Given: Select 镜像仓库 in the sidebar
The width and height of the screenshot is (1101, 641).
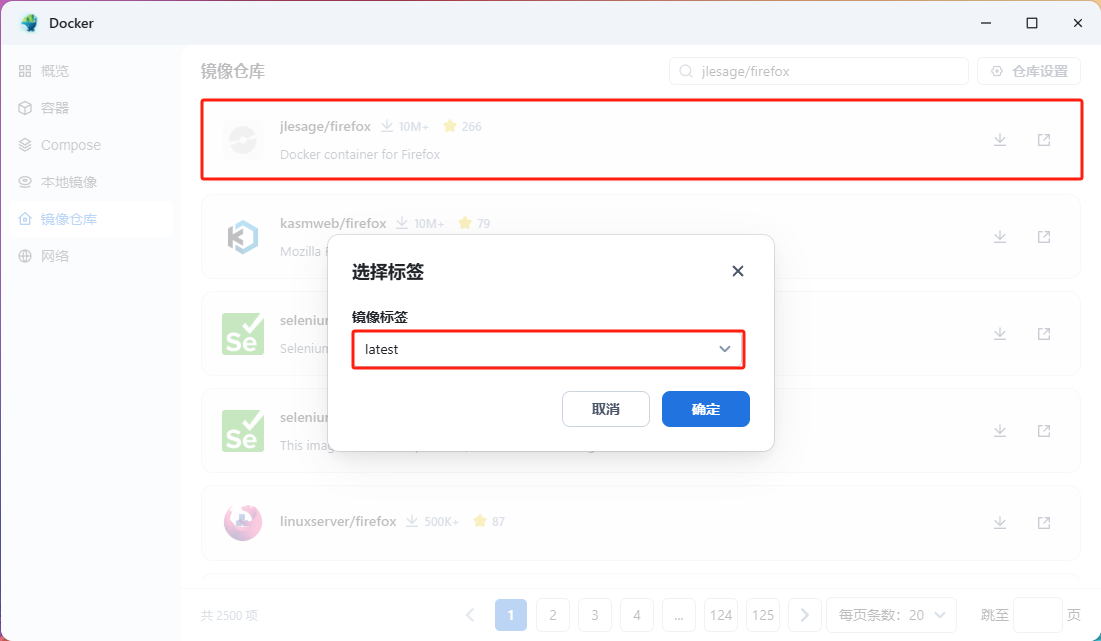Looking at the screenshot, I should [91, 219].
